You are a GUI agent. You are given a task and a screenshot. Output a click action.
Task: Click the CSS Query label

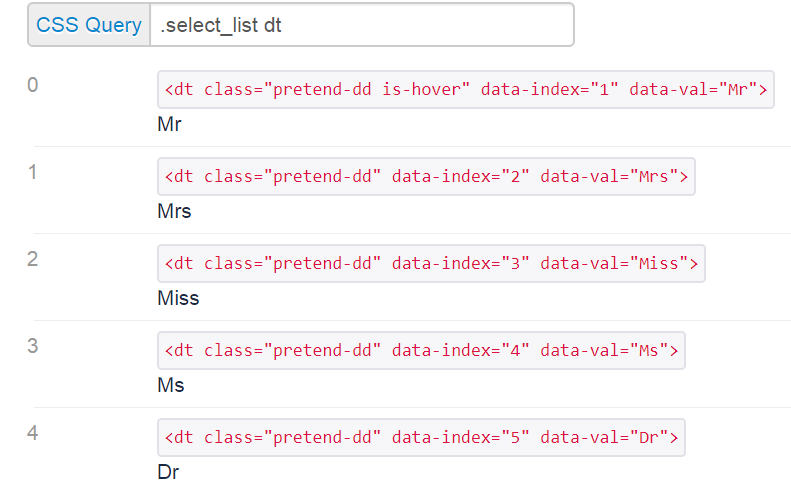pyautogui.click(x=89, y=25)
